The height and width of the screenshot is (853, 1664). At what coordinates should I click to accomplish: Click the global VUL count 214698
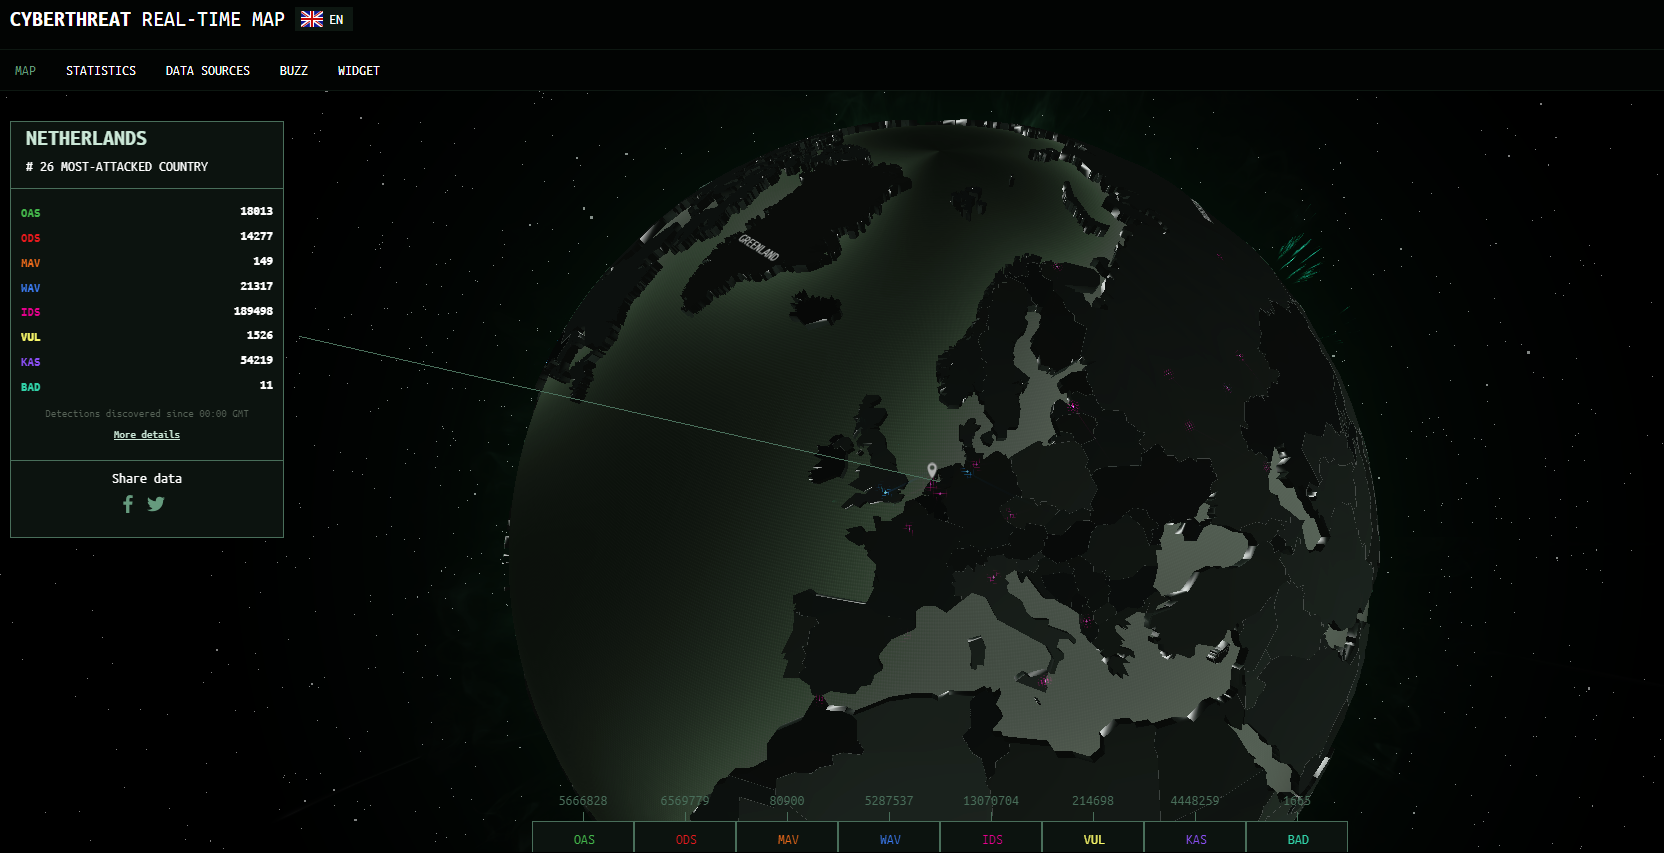click(x=1093, y=801)
